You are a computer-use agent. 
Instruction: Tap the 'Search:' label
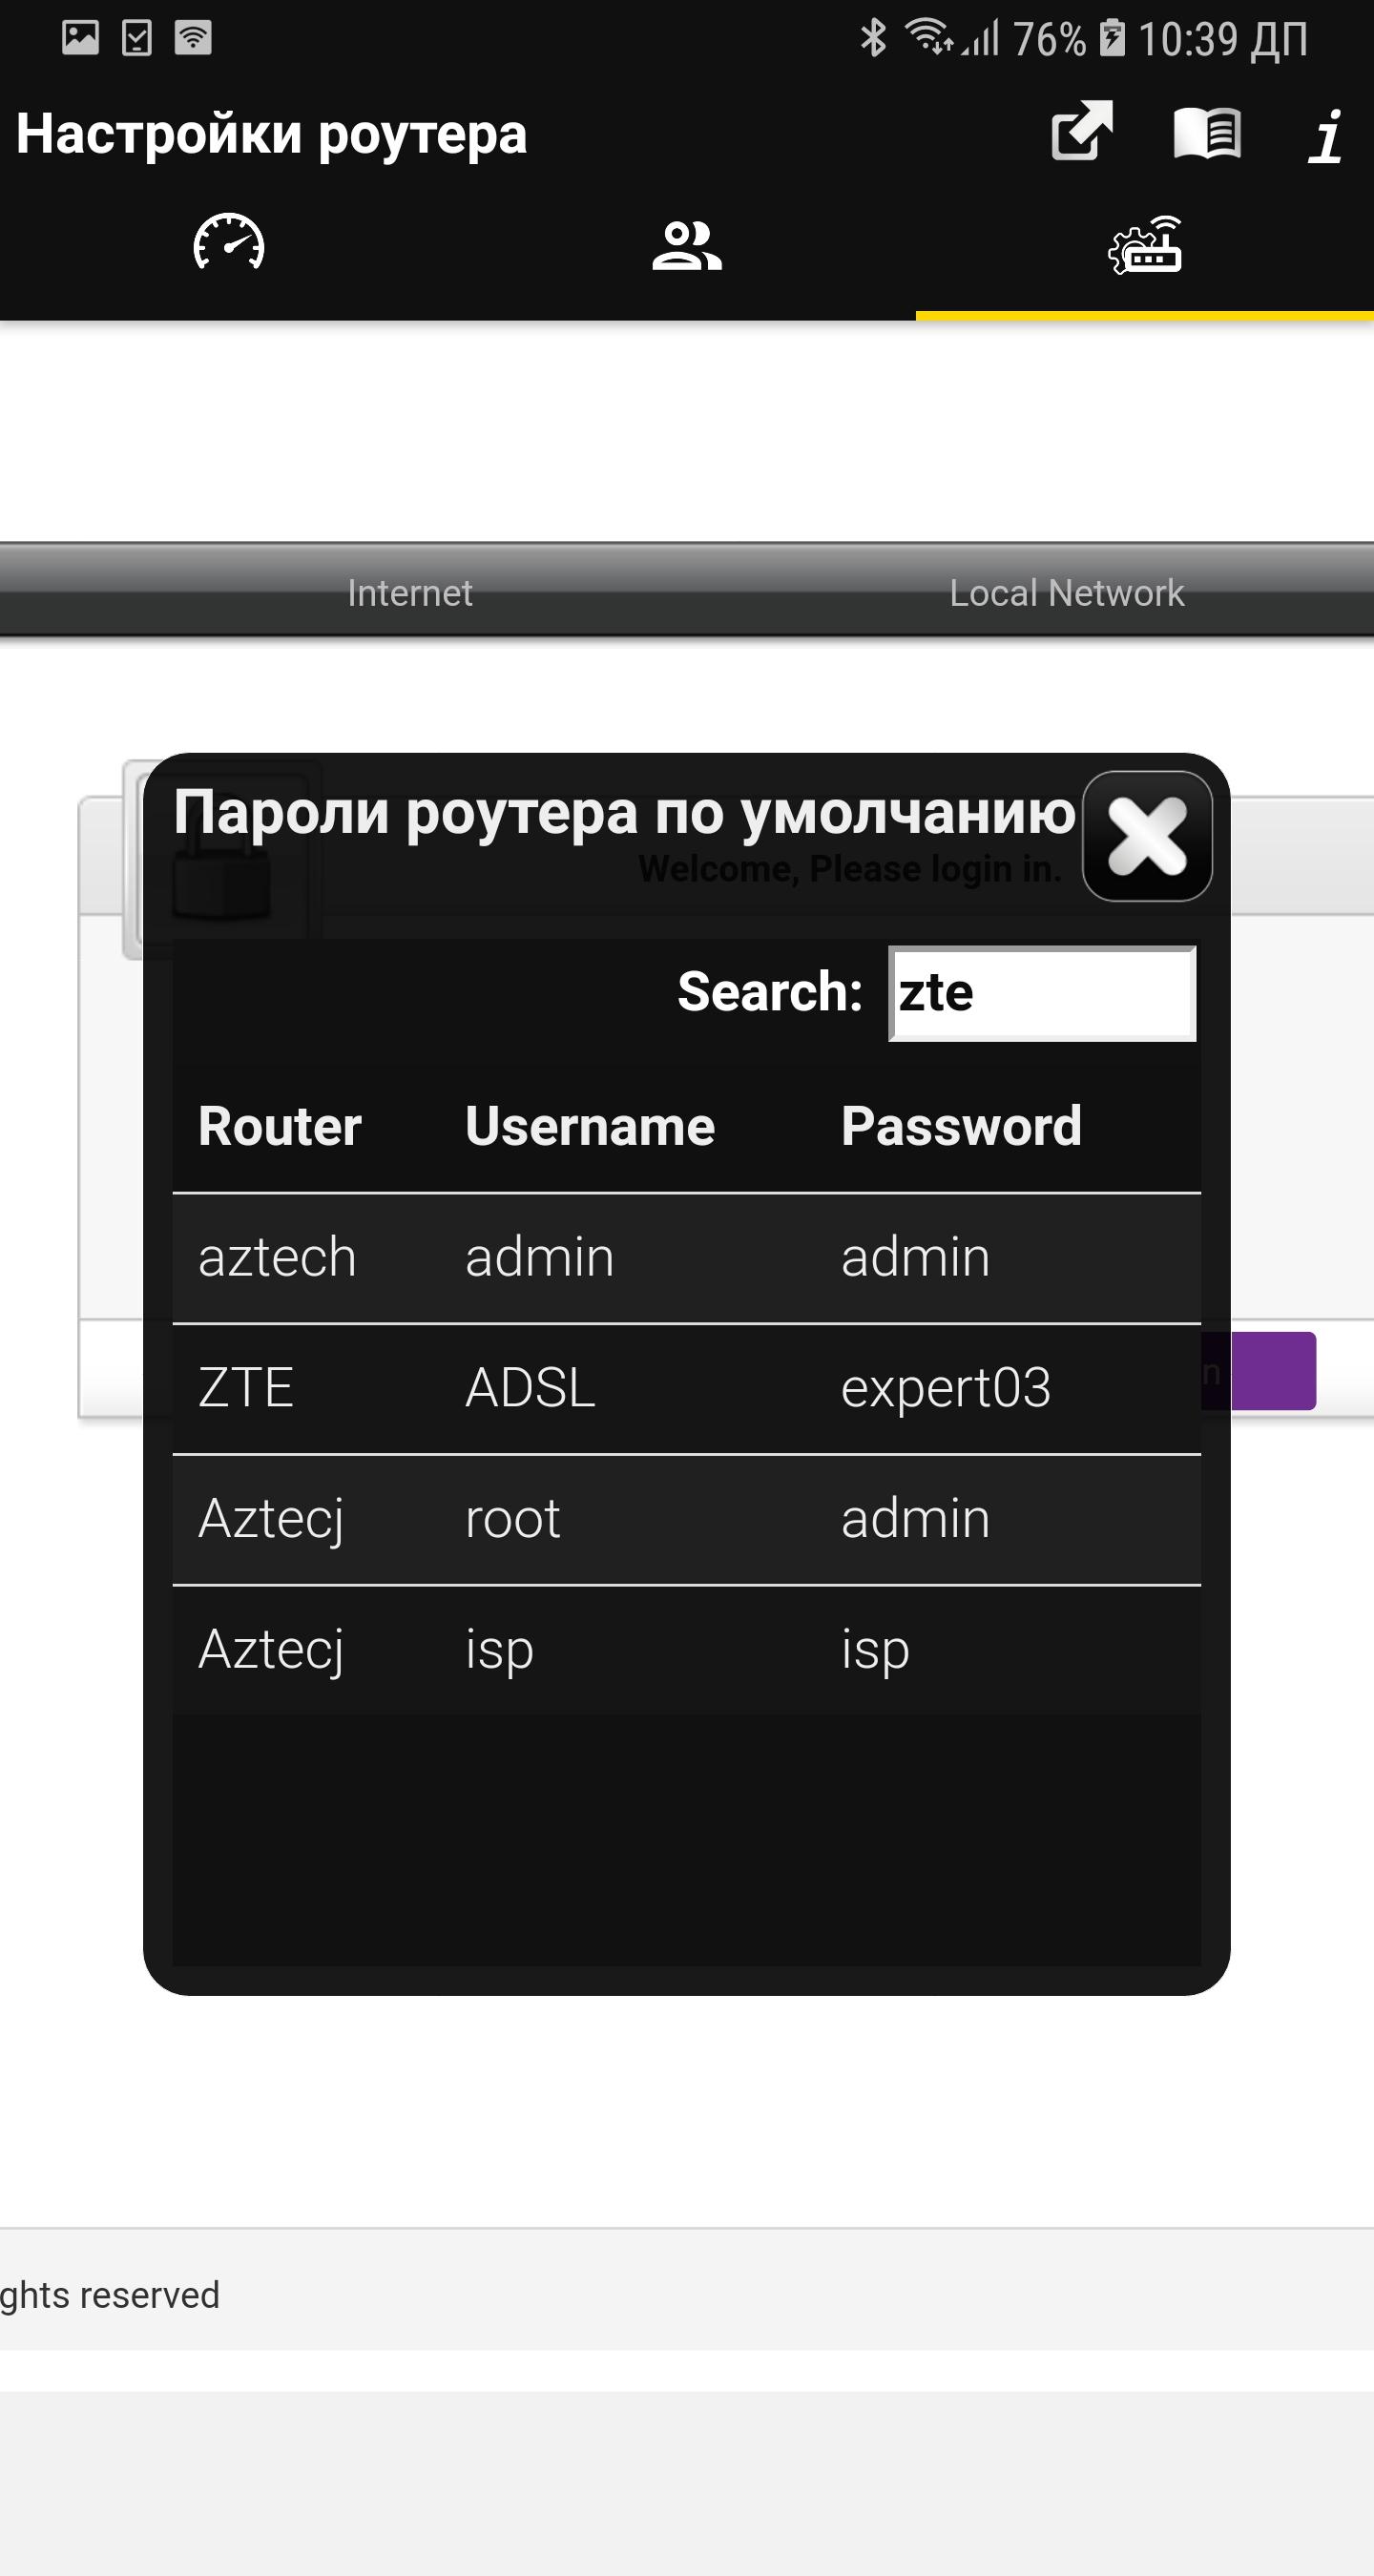click(770, 992)
